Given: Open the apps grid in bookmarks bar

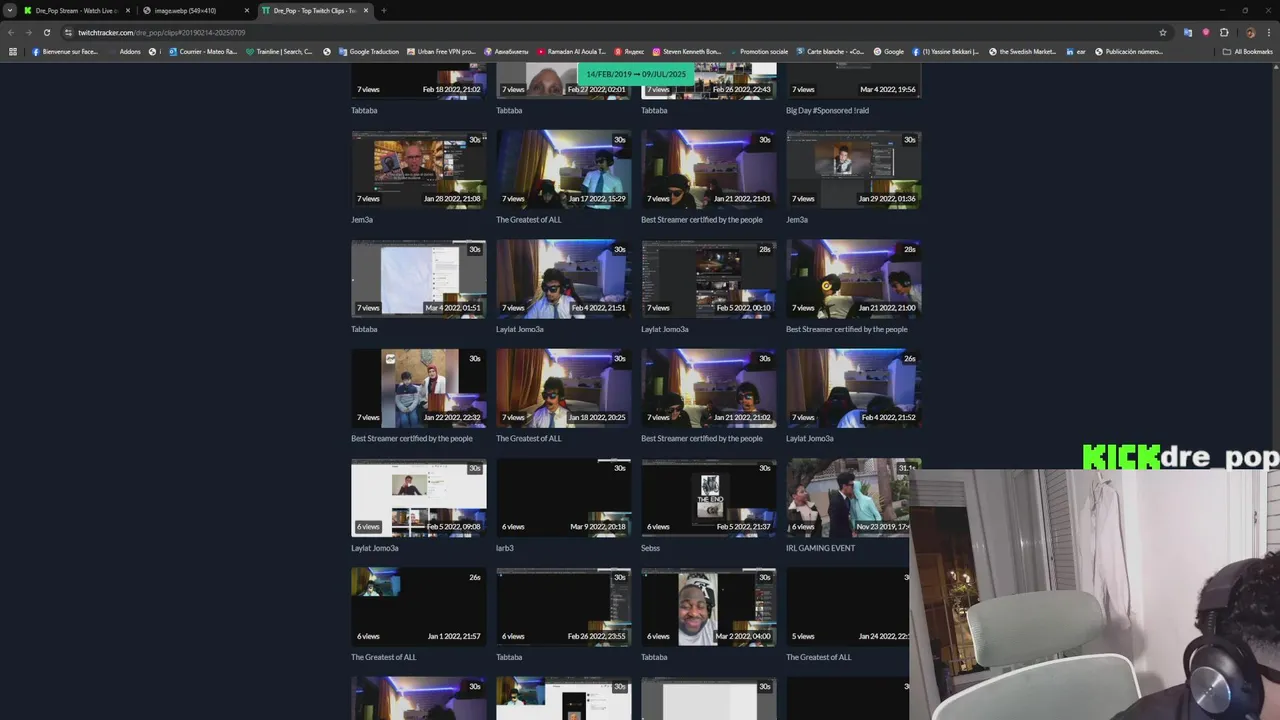Looking at the screenshot, I should click(12, 51).
